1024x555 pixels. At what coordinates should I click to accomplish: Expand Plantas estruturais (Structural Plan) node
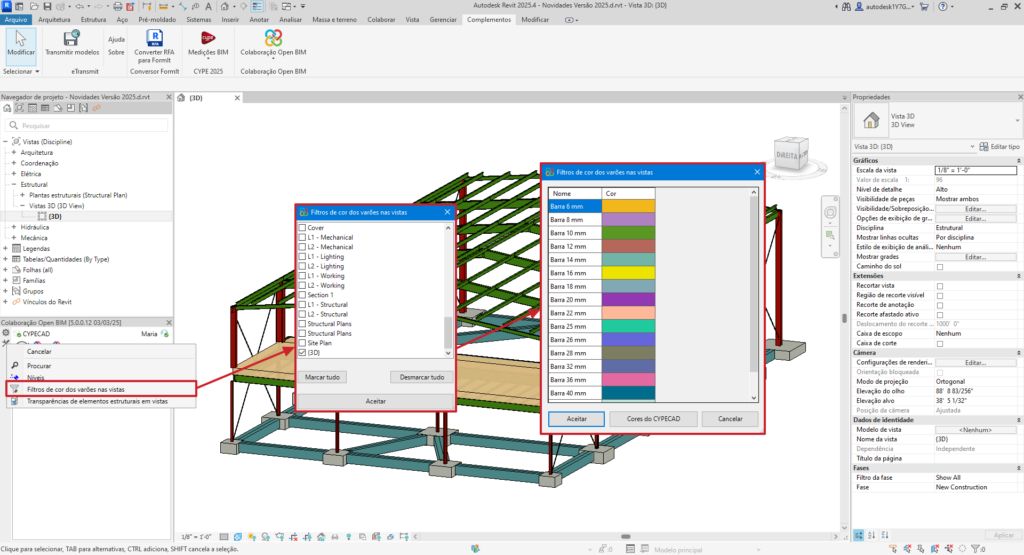pos(22,195)
